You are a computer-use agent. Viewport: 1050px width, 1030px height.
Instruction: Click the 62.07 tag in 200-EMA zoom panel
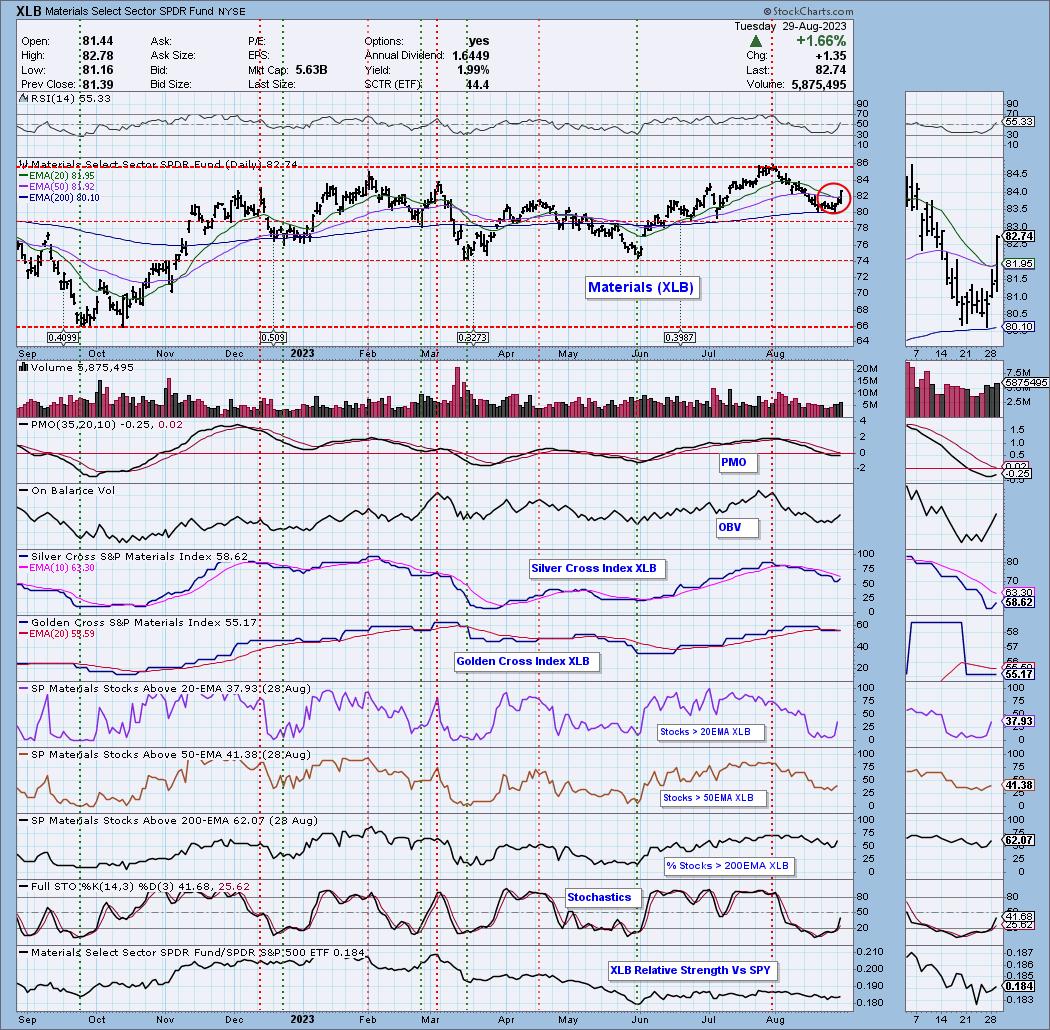[1019, 840]
